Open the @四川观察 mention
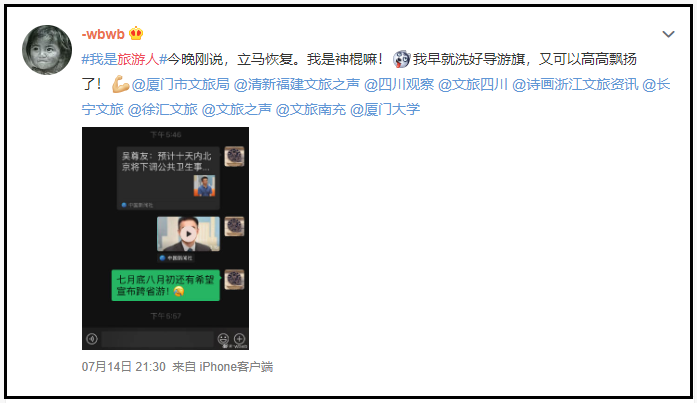 399,84
